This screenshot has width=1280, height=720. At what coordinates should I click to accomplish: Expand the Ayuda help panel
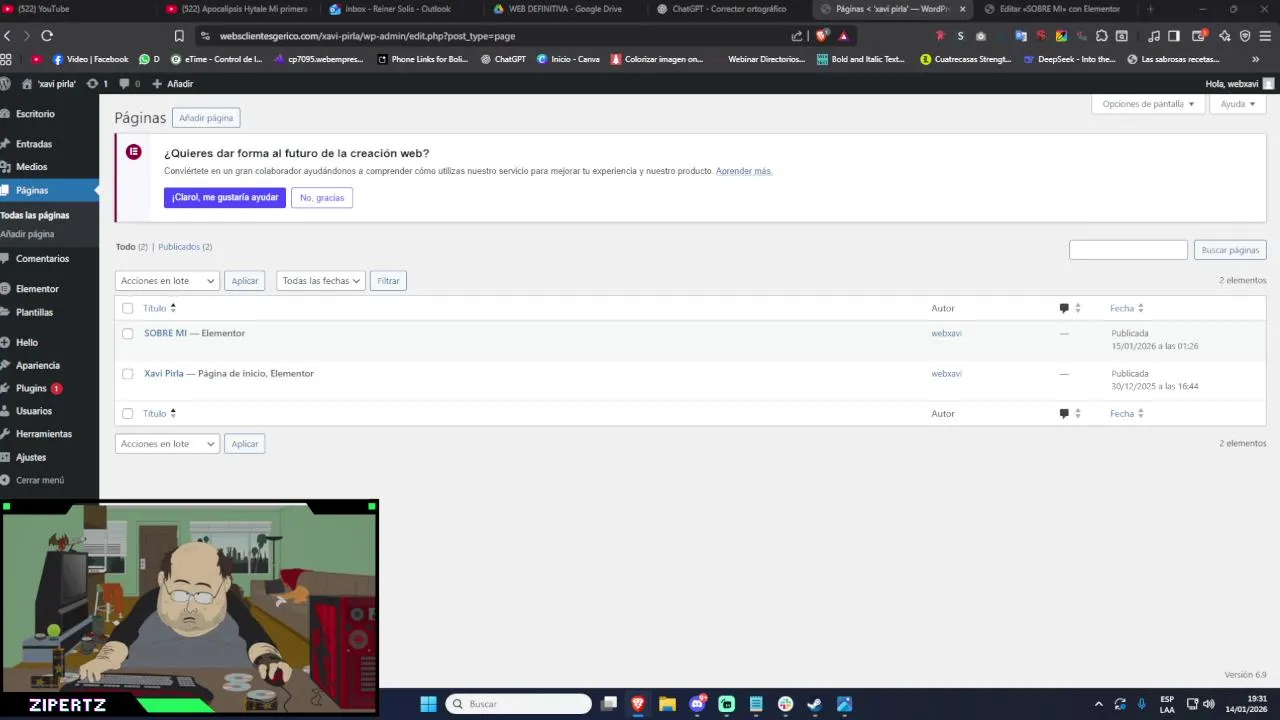pyautogui.click(x=1238, y=104)
